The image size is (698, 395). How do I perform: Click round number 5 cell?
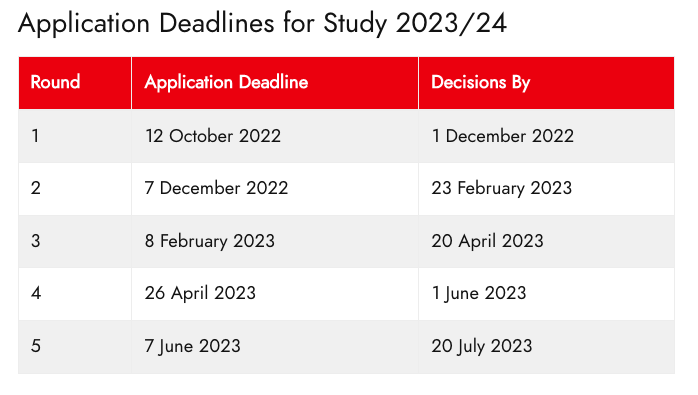[75, 347]
